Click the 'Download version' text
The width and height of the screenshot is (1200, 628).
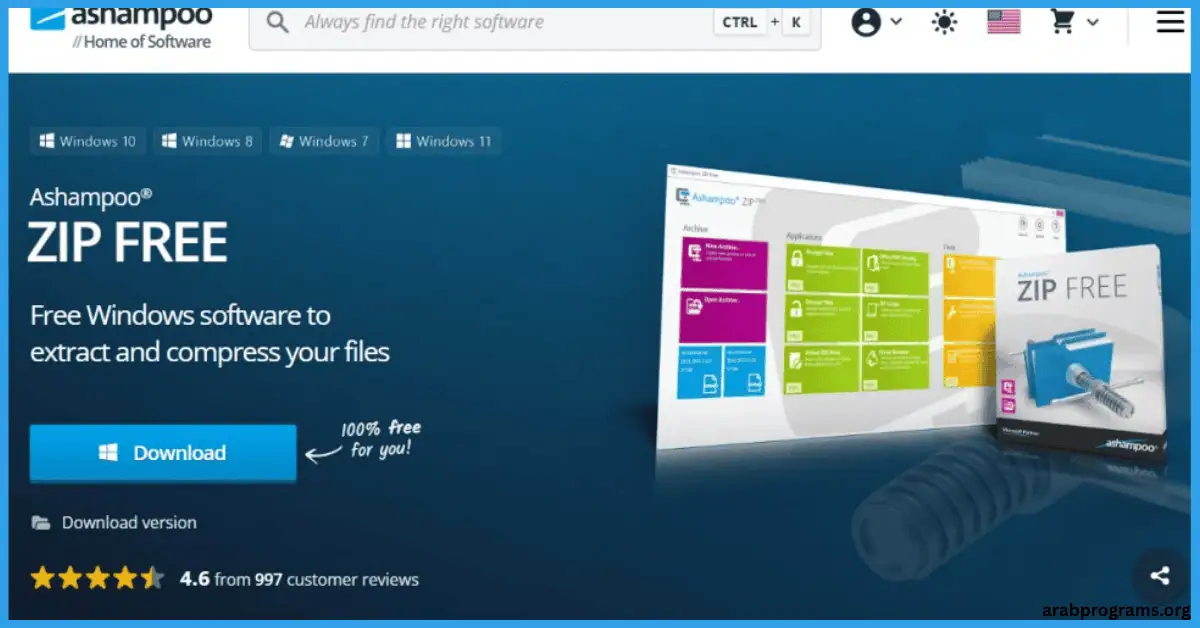coord(129,523)
